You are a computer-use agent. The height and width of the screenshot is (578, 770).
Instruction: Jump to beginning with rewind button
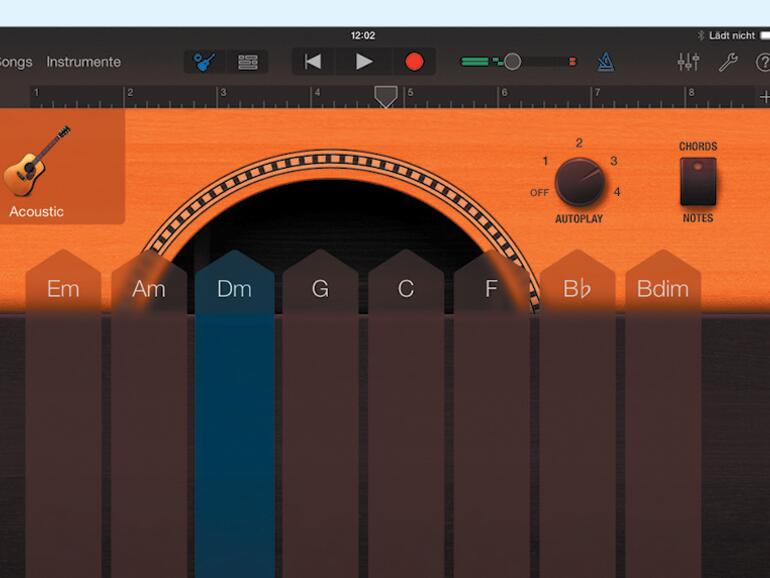coord(313,62)
